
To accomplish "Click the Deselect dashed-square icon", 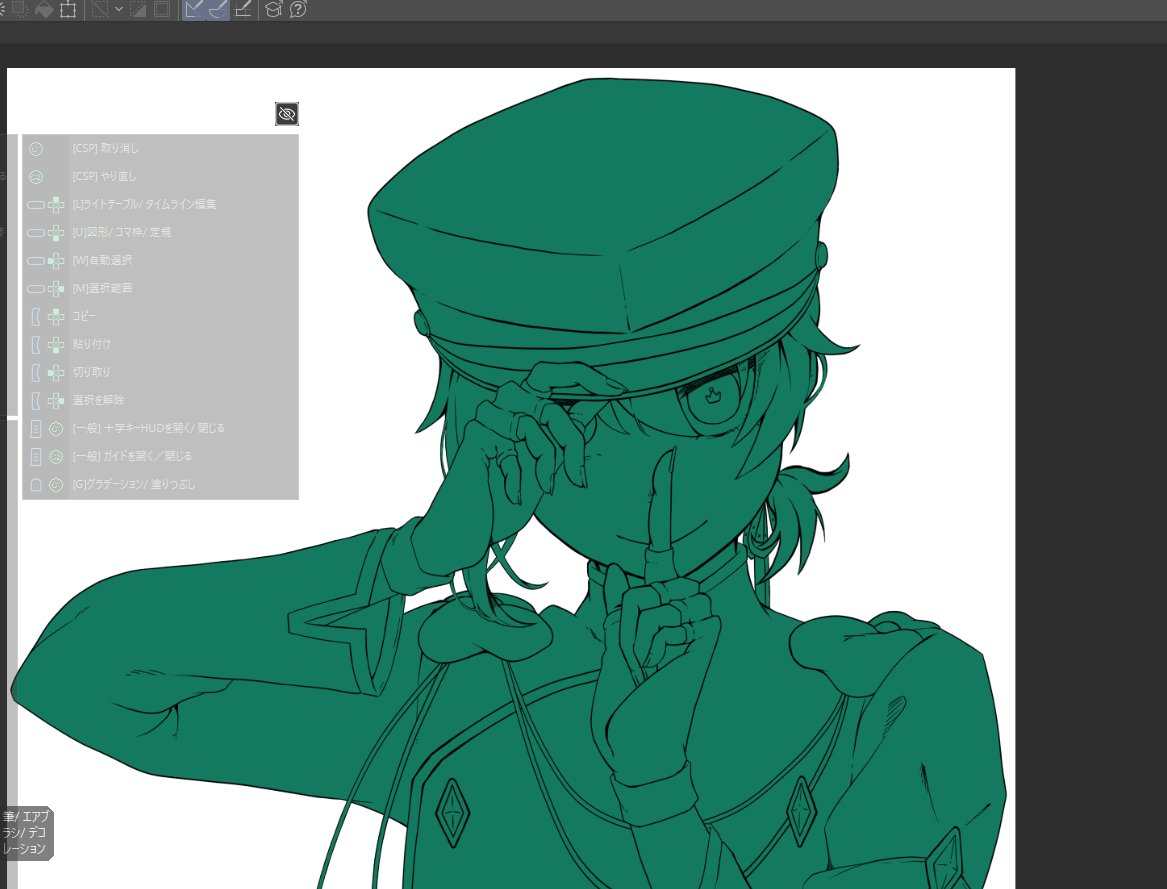I will coord(100,9).
